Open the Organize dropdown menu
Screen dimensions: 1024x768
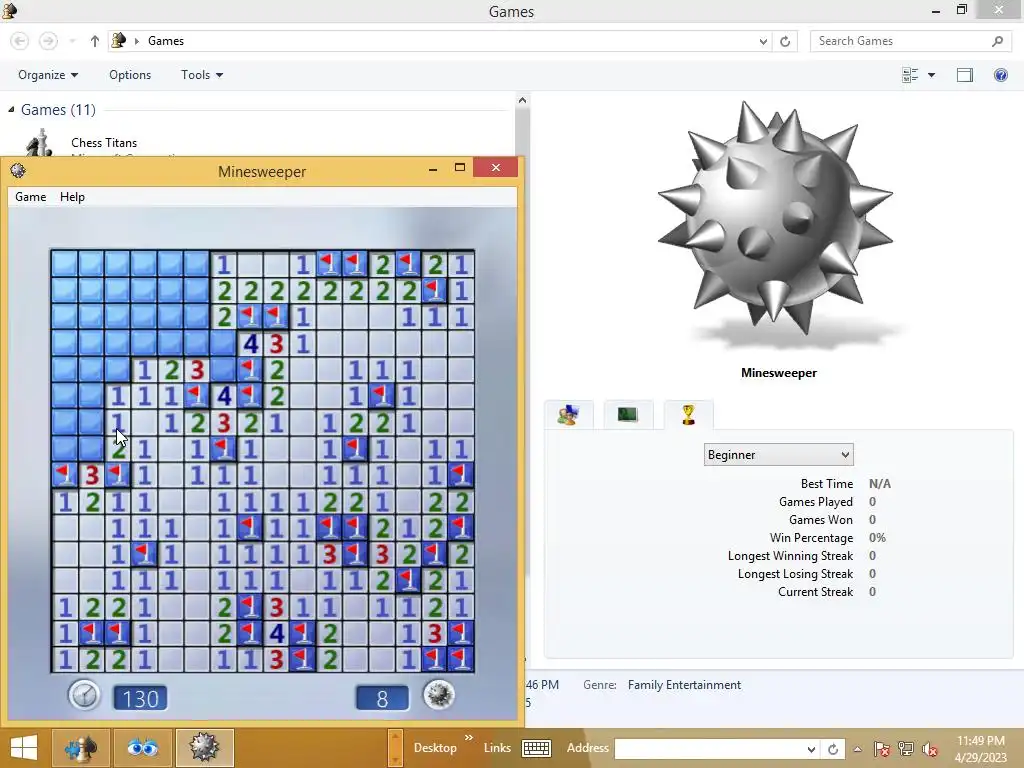tap(48, 74)
